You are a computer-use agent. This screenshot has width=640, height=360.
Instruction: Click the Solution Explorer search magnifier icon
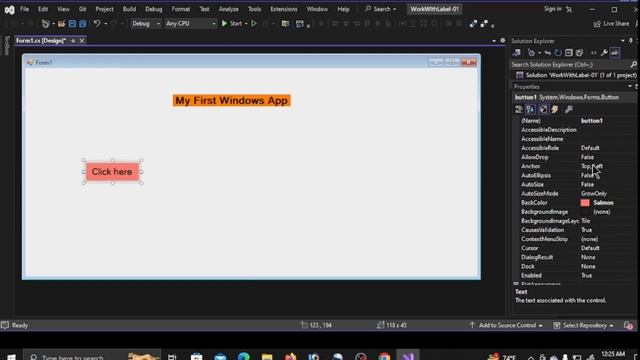point(633,64)
